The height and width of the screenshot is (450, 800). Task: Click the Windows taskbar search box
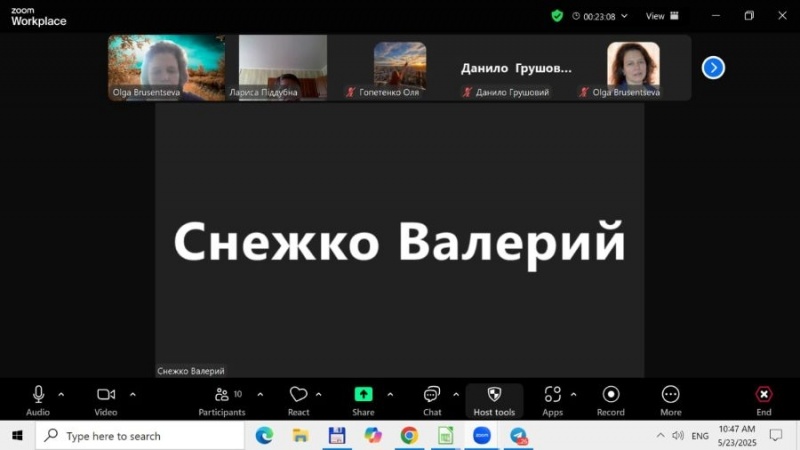click(140, 436)
